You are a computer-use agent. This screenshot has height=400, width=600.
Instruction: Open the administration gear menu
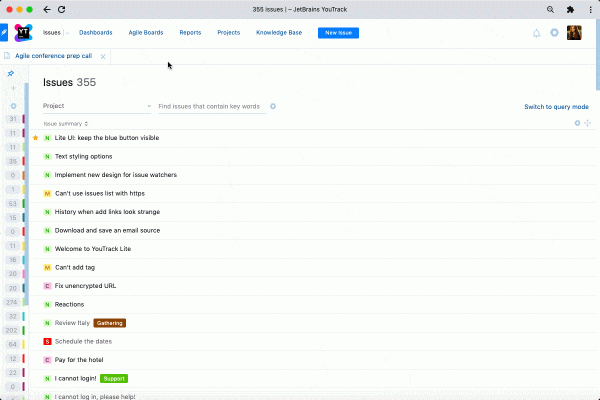[x=554, y=33]
